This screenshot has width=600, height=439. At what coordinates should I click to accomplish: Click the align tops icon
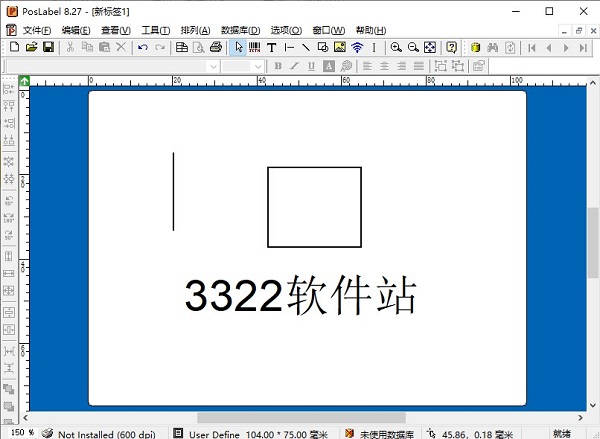[9, 106]
